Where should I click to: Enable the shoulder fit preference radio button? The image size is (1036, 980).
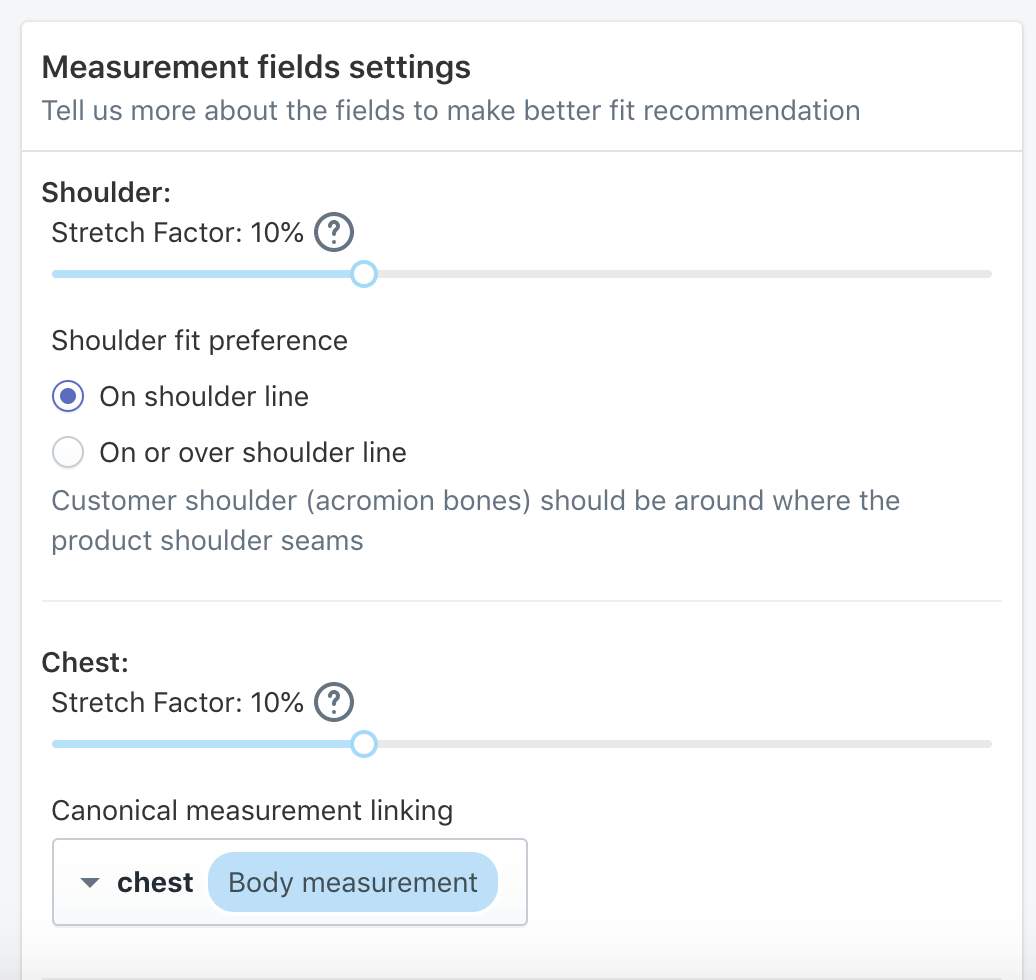tap(67, 396)
